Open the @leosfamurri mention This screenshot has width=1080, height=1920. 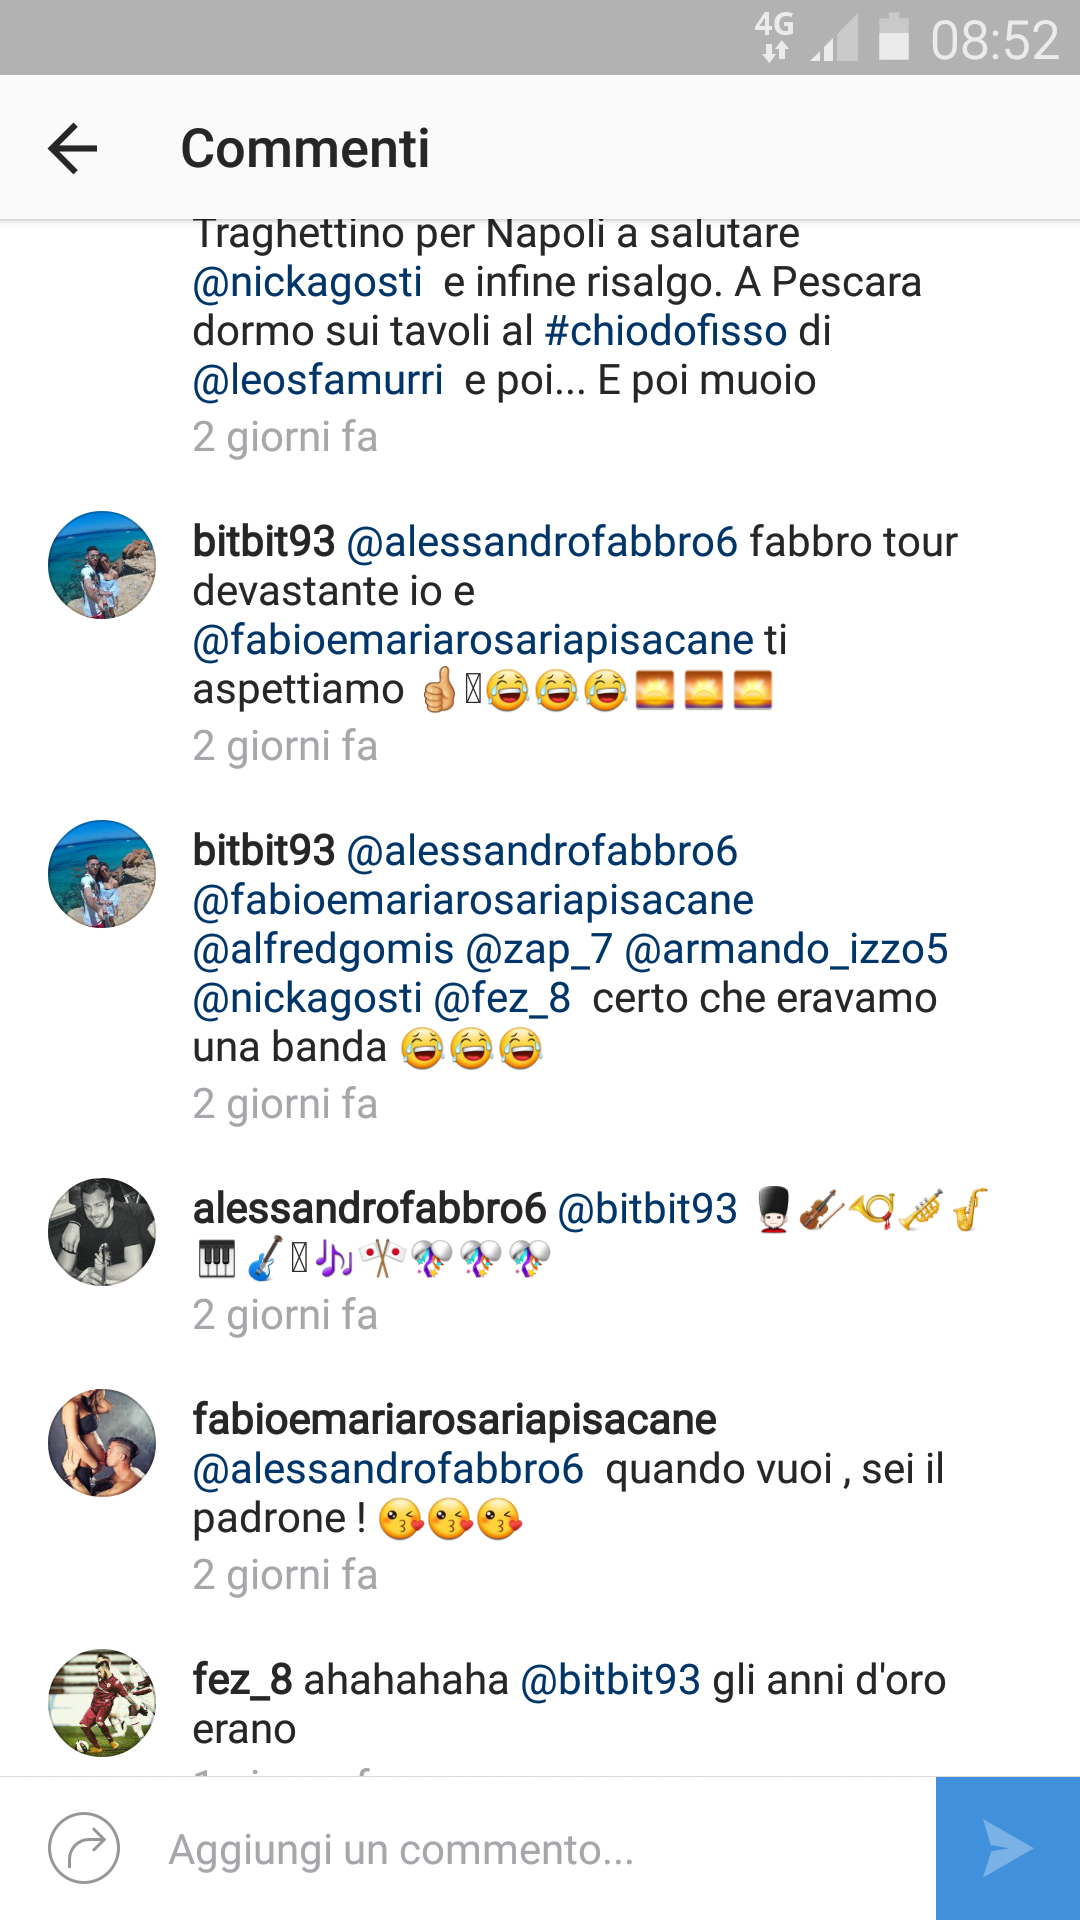pos(318,380)
